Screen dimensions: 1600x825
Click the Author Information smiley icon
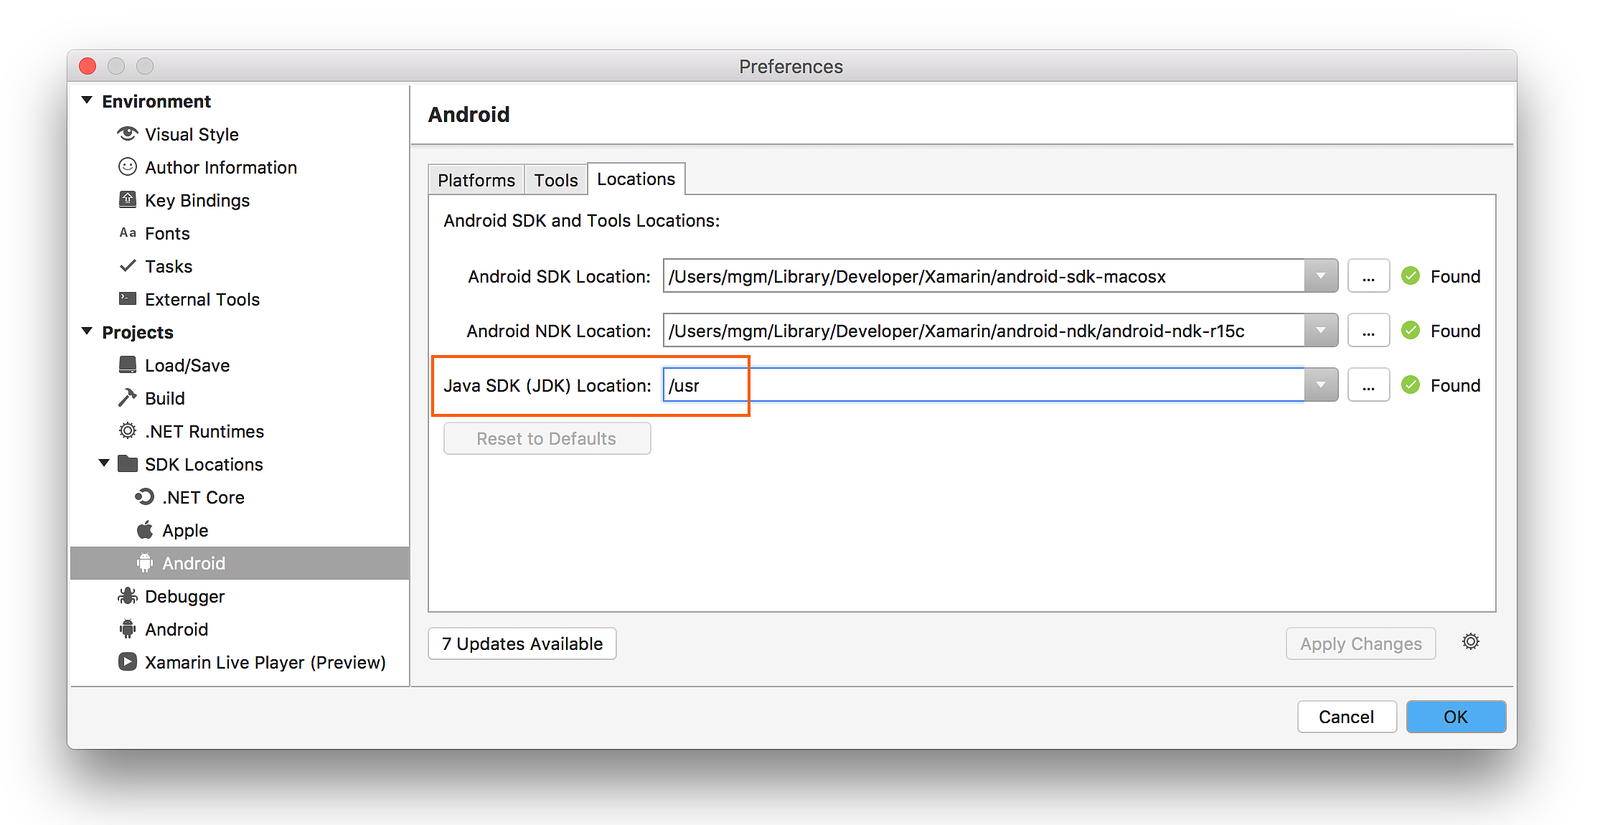coord(127,166)
